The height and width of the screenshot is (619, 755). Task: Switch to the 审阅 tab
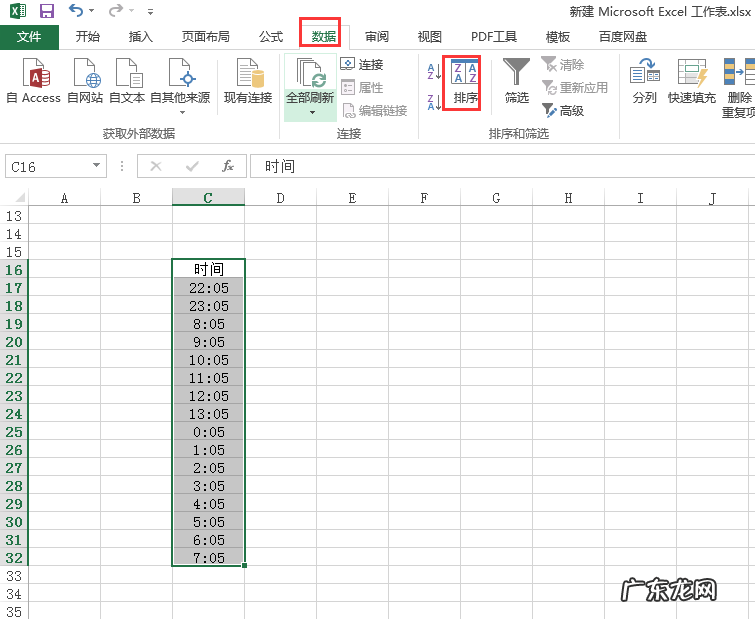point(377,37)
